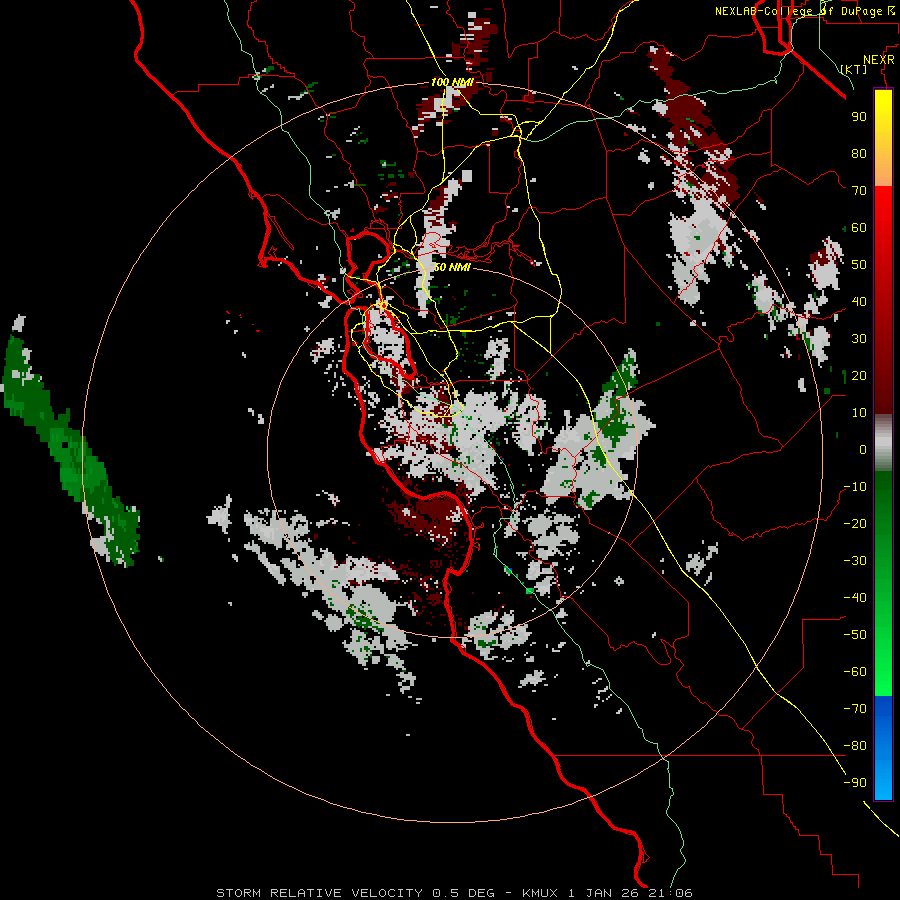Click the 10 value on velocity scale

[x=859, y=413]
